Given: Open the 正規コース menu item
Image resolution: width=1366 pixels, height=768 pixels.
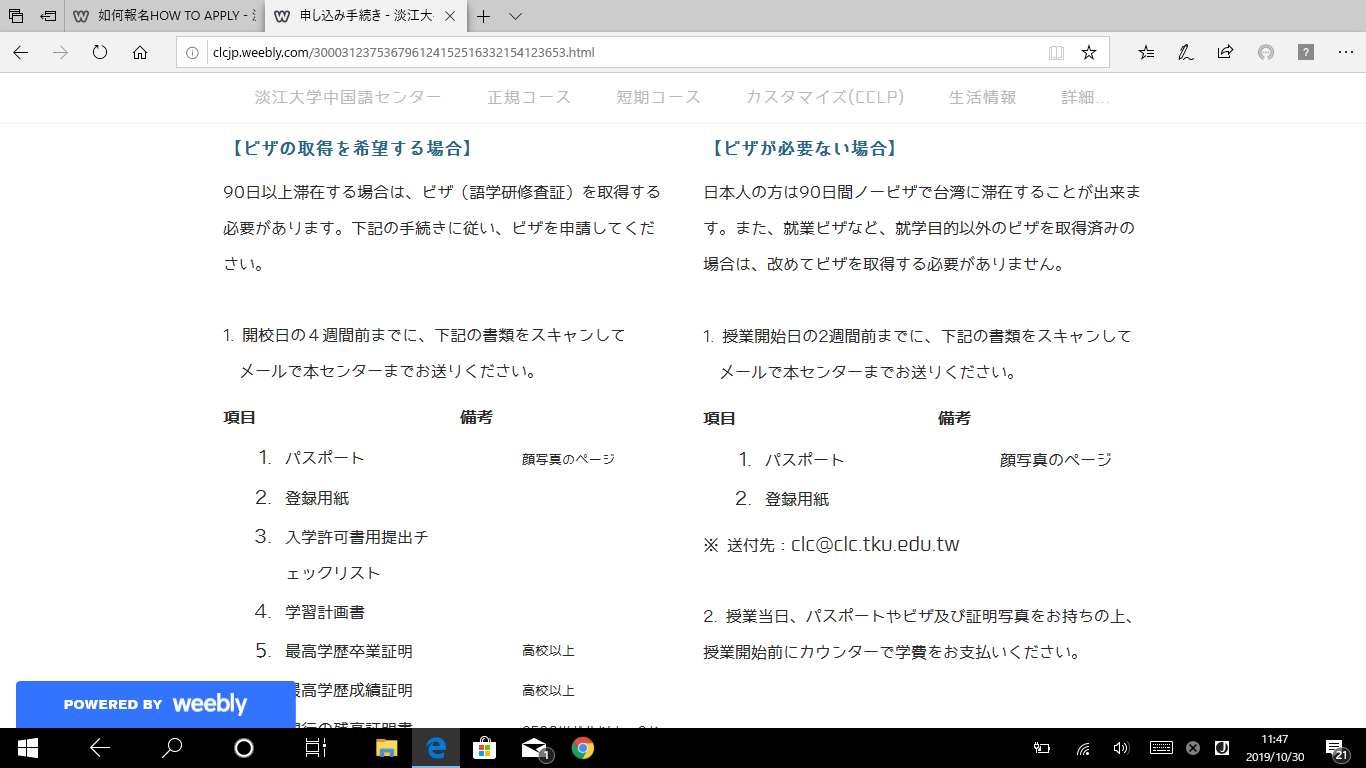Looking at the screenshot, I should pos(529,97).
